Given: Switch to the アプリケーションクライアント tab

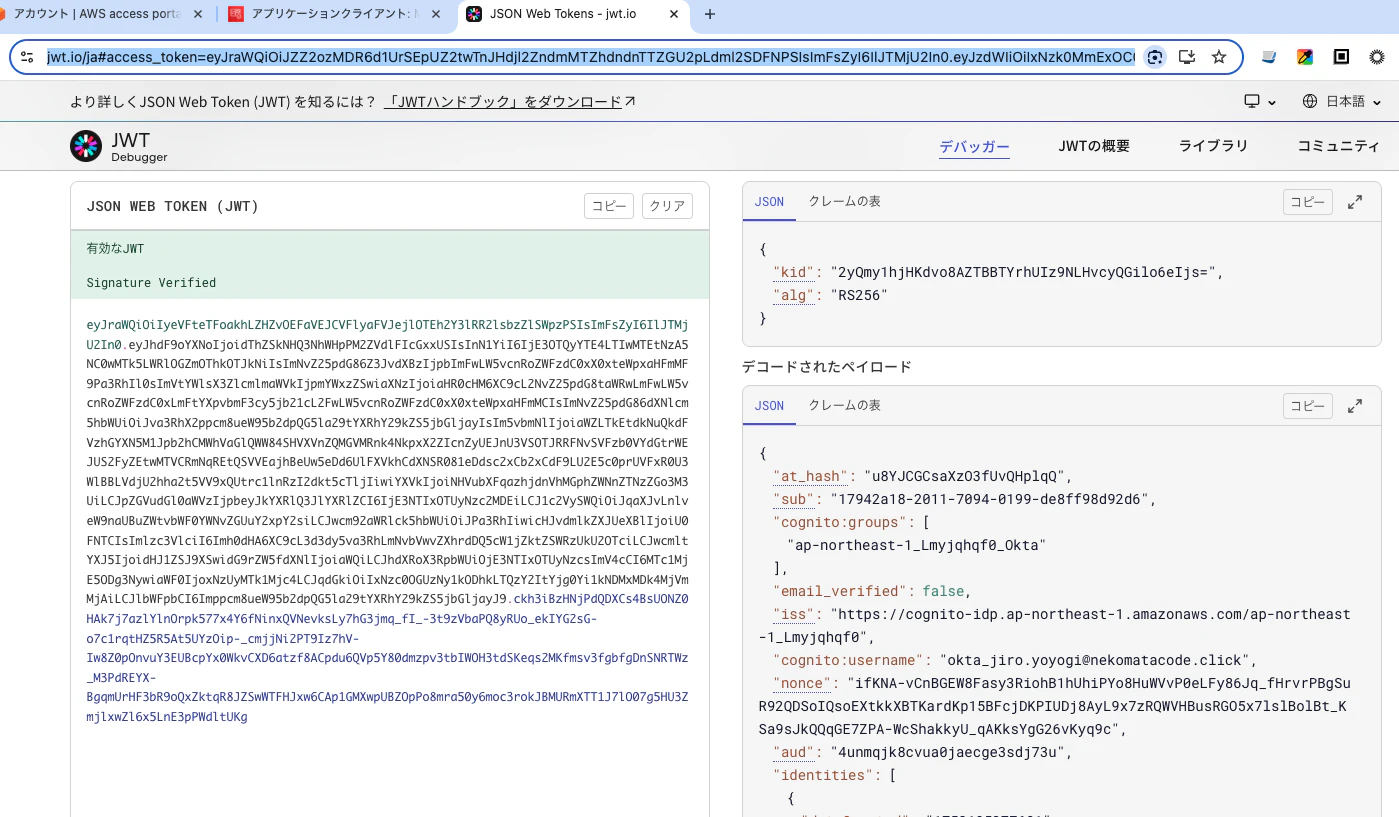Looking at the screenshot, I should tap(335, 14).
